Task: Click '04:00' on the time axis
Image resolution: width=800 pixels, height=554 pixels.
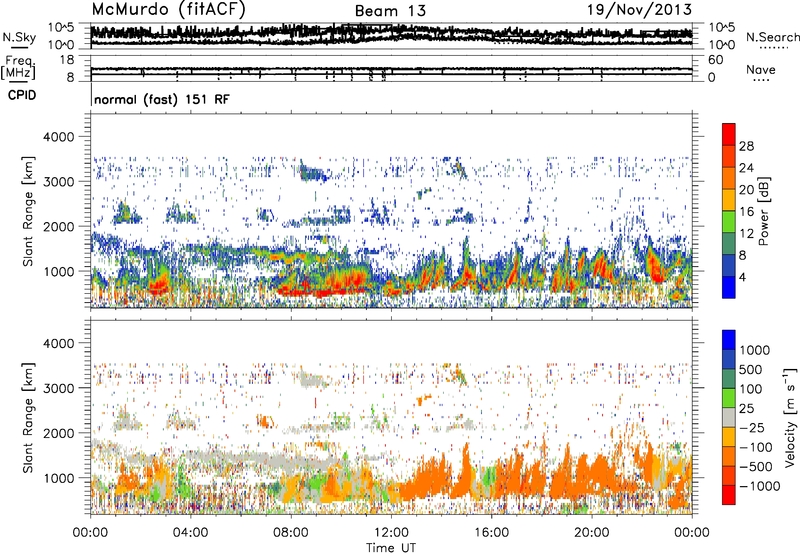Action: (190, 533)
